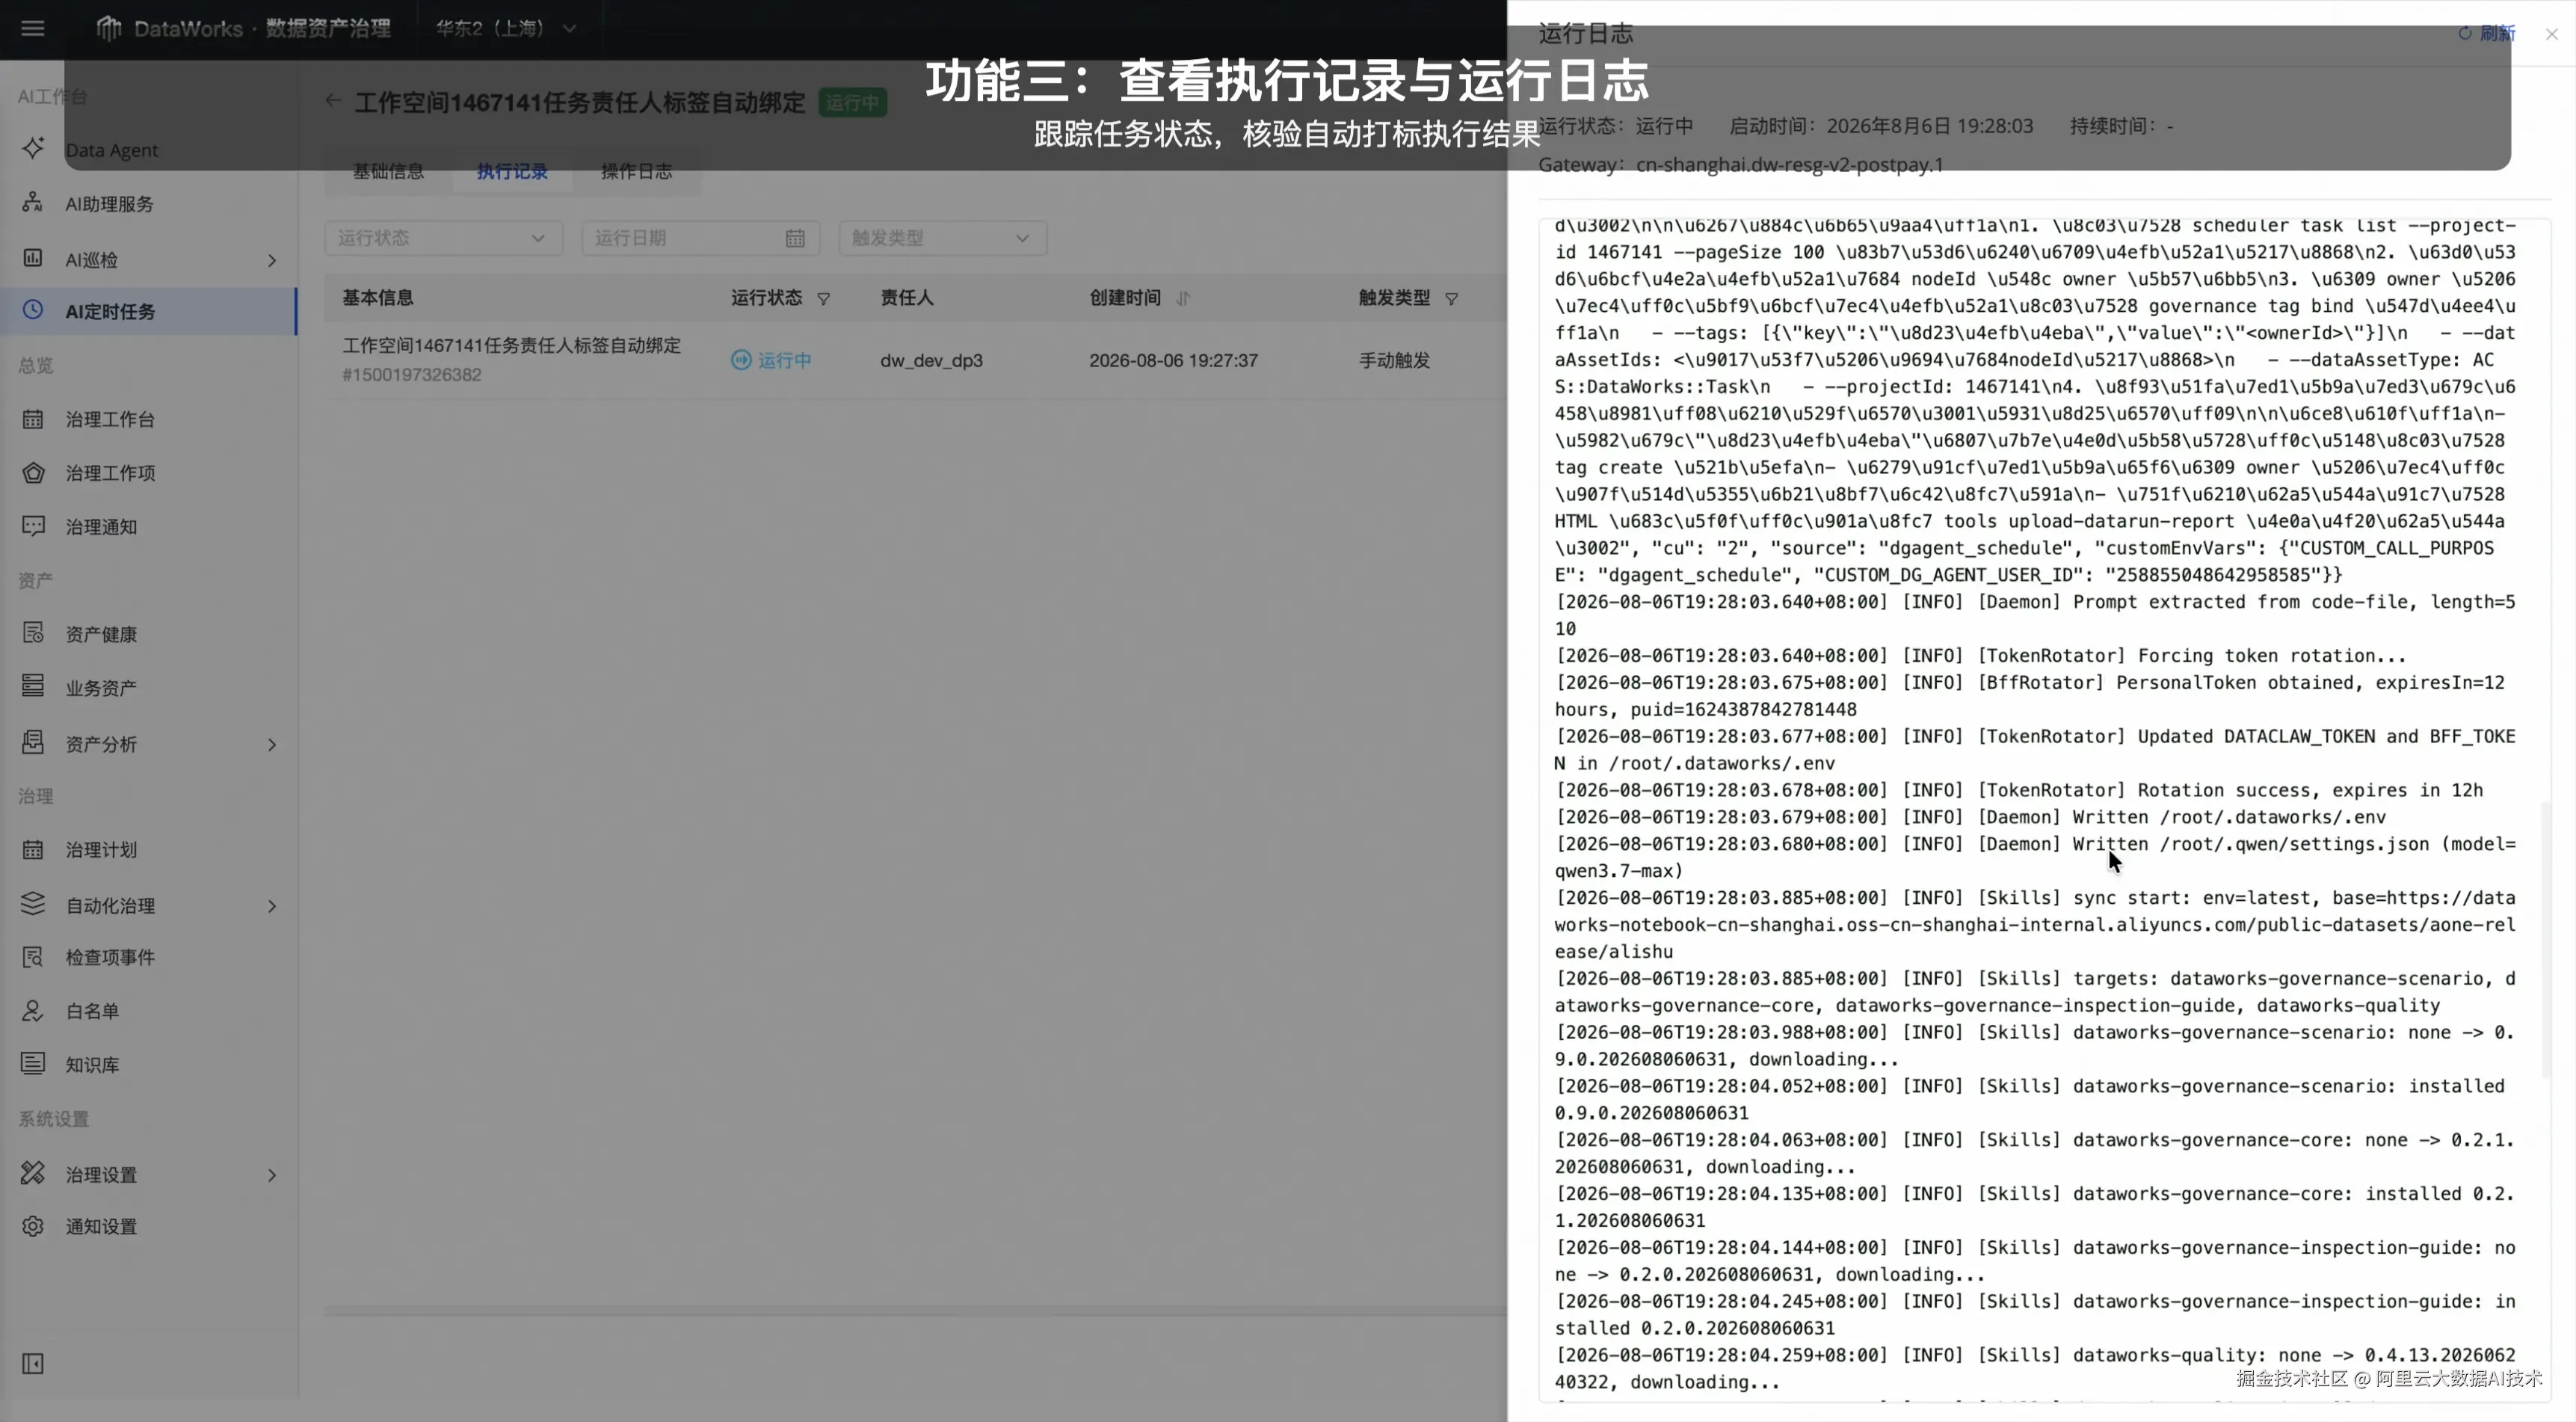2576x1422 pixels.
Task: Click the 白名单 user icon
Action: 33,1011
